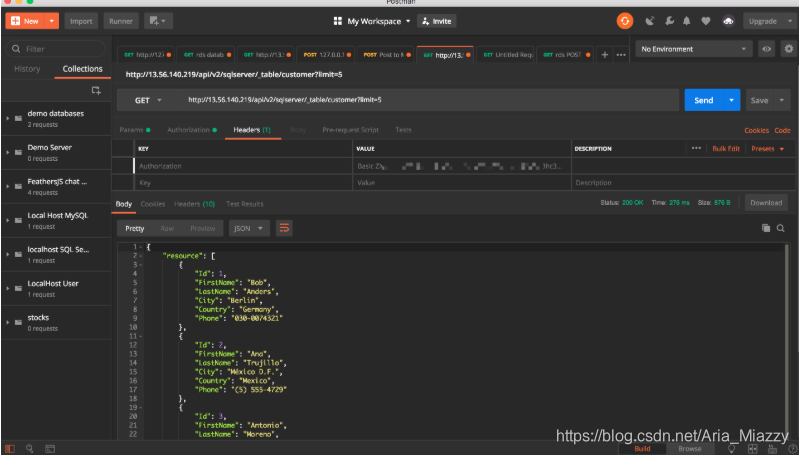The width and height of the screenshot is (799, 455).
Task: Click the Invite button
Action: click(x=437, y=21)
